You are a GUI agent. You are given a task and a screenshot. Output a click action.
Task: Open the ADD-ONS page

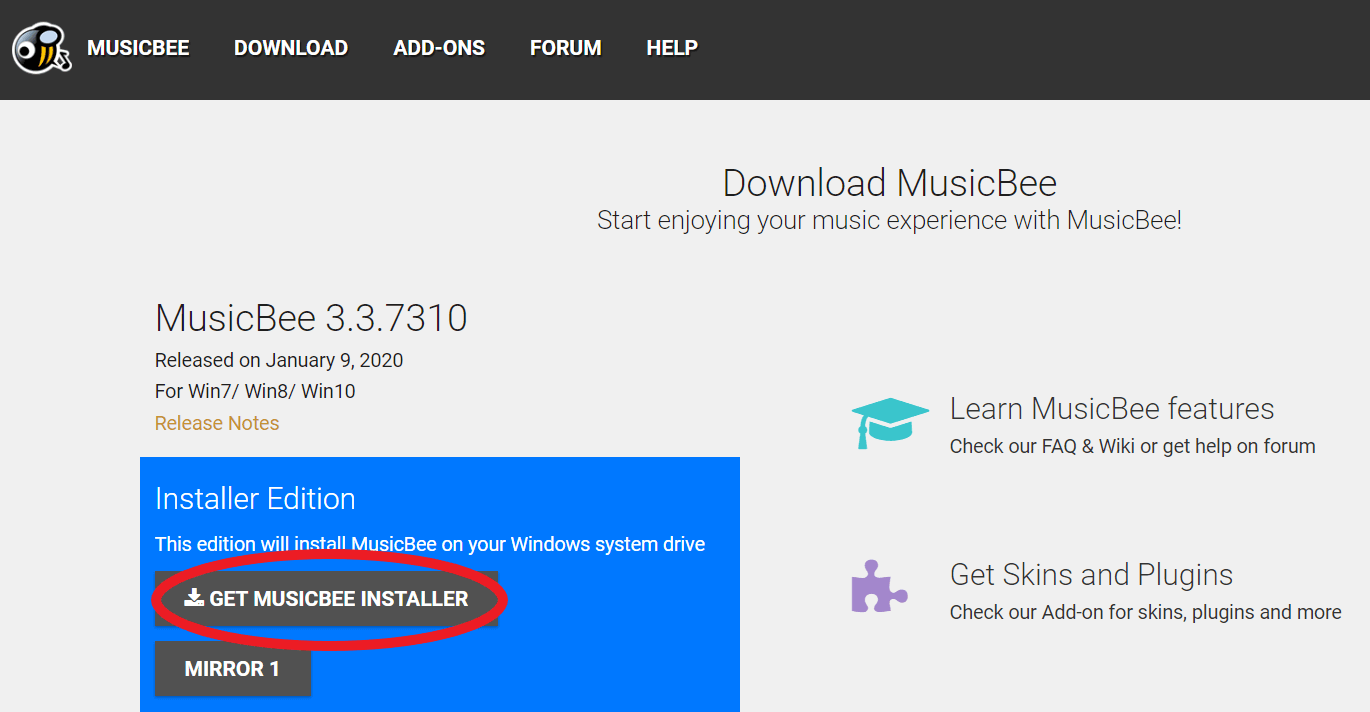(439, 48)
